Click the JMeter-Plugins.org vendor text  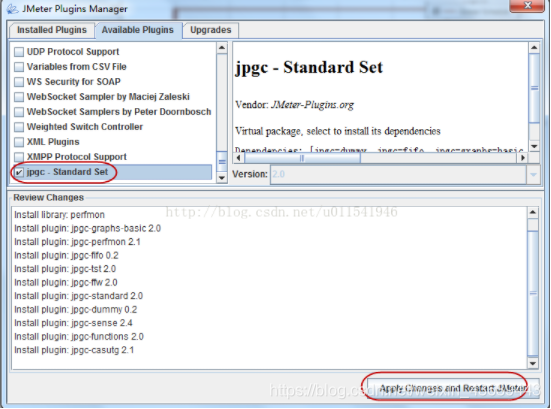(312, 105)
